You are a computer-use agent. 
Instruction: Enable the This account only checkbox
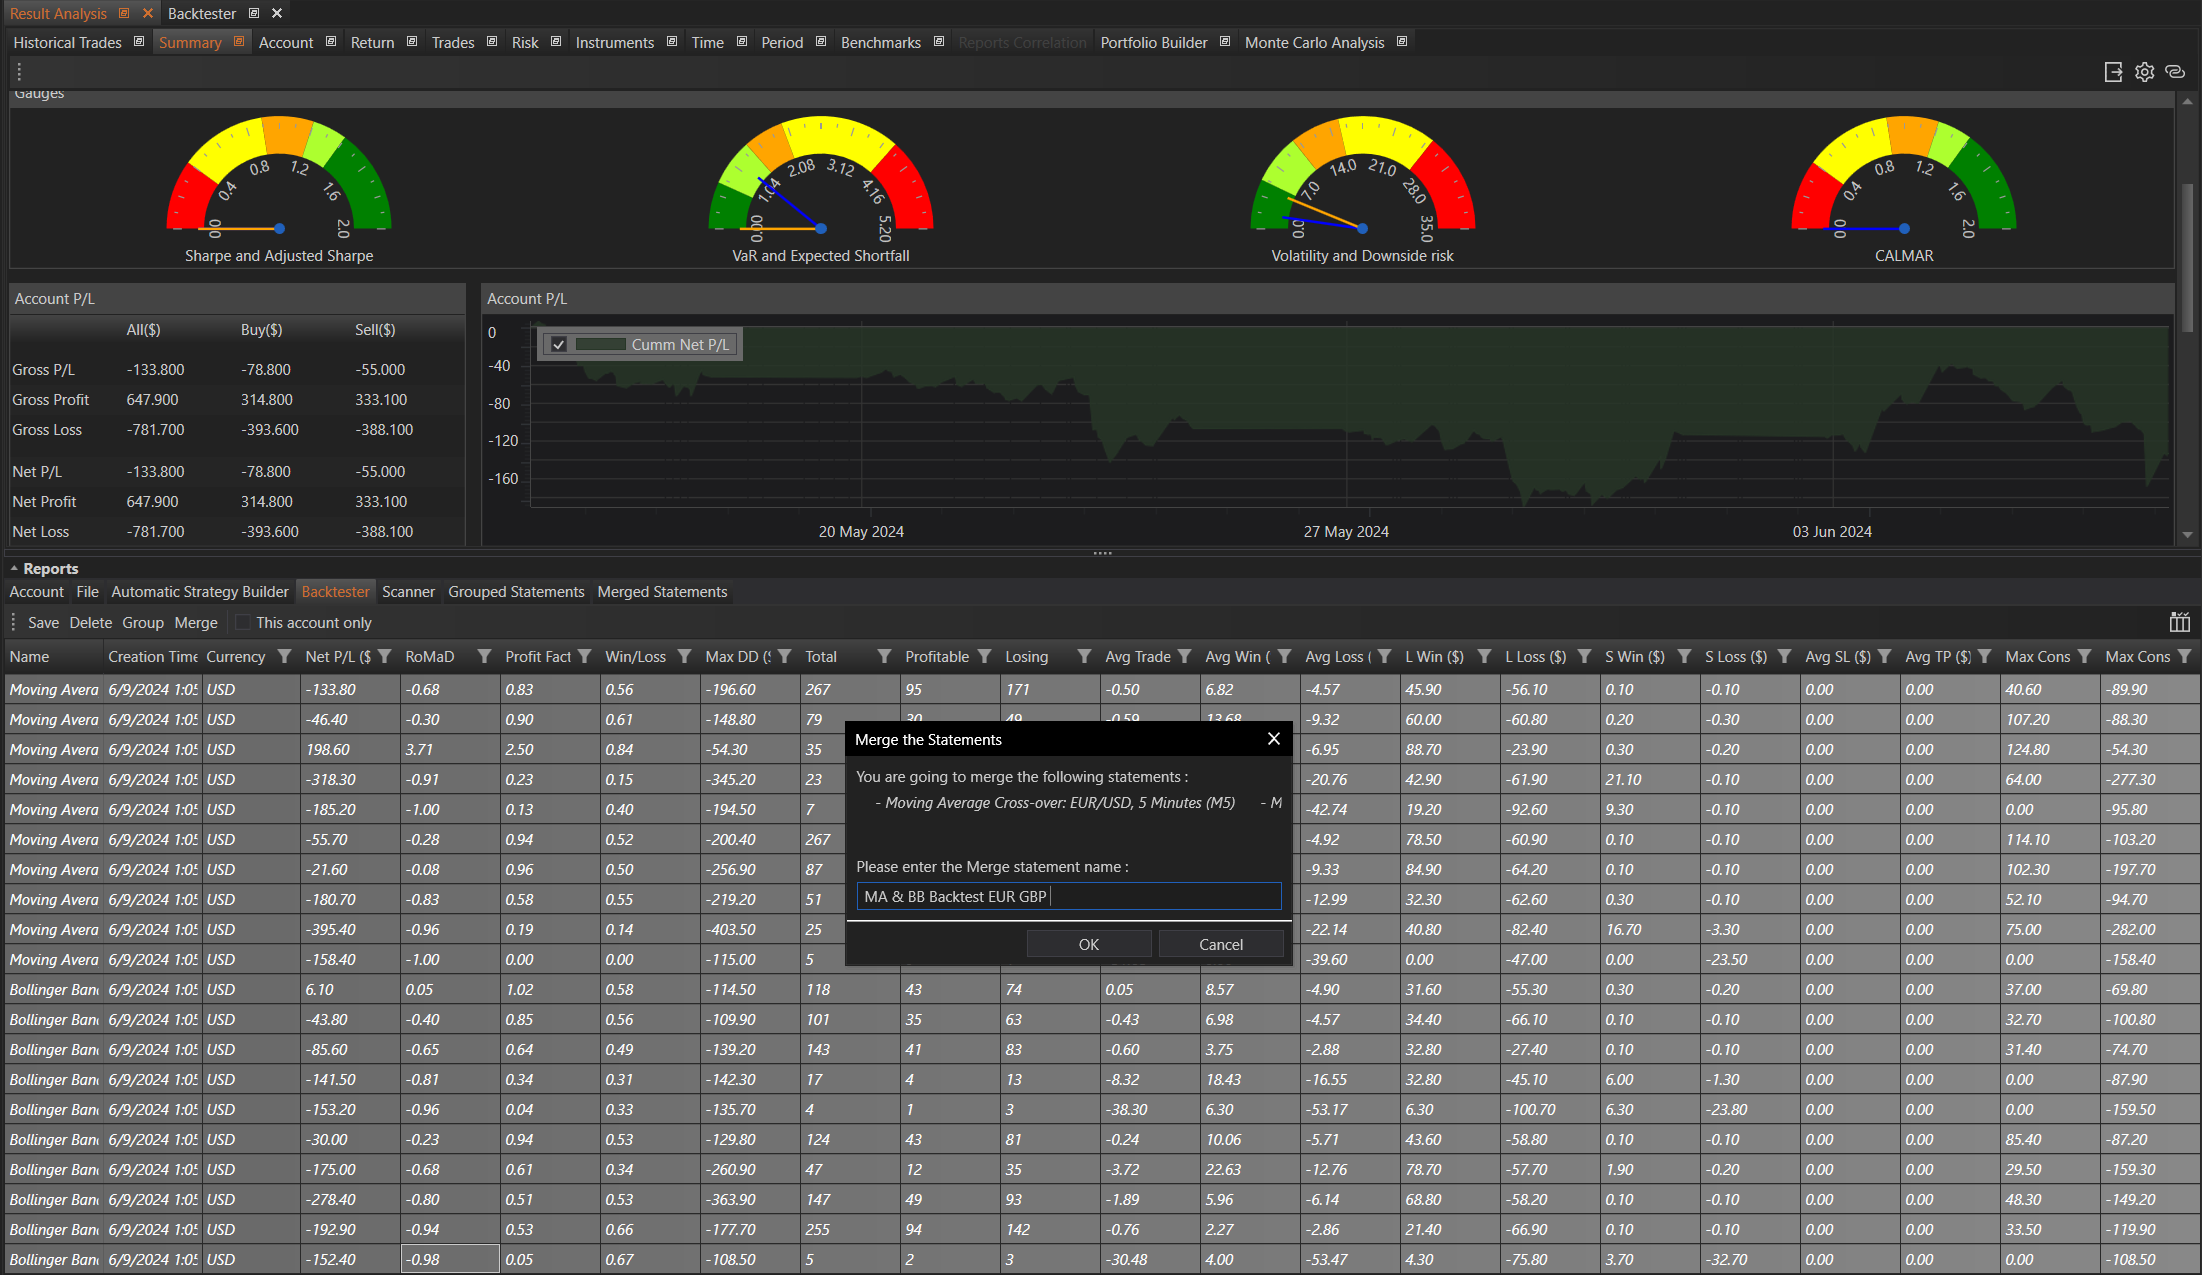(242, 623)
